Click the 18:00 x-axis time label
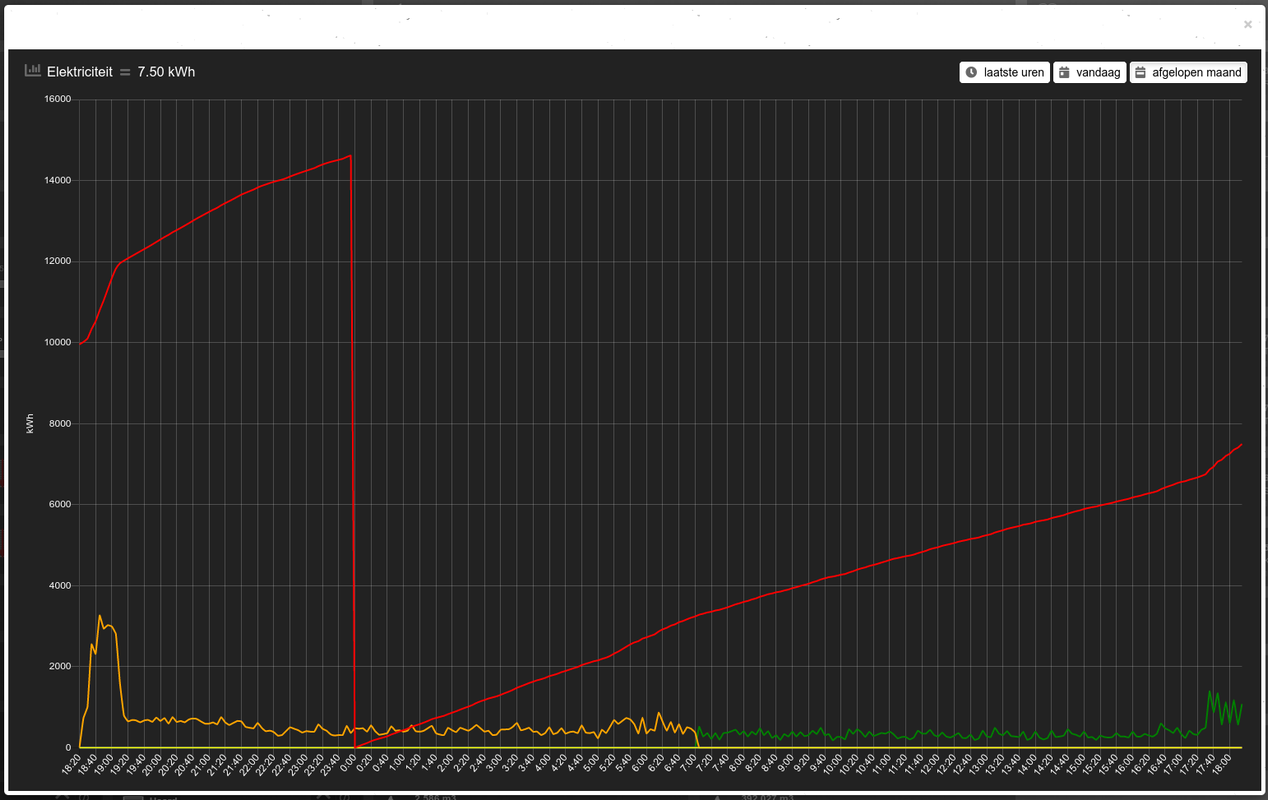This screenshot has width=1268, height=800. (x=1222, y=766)
